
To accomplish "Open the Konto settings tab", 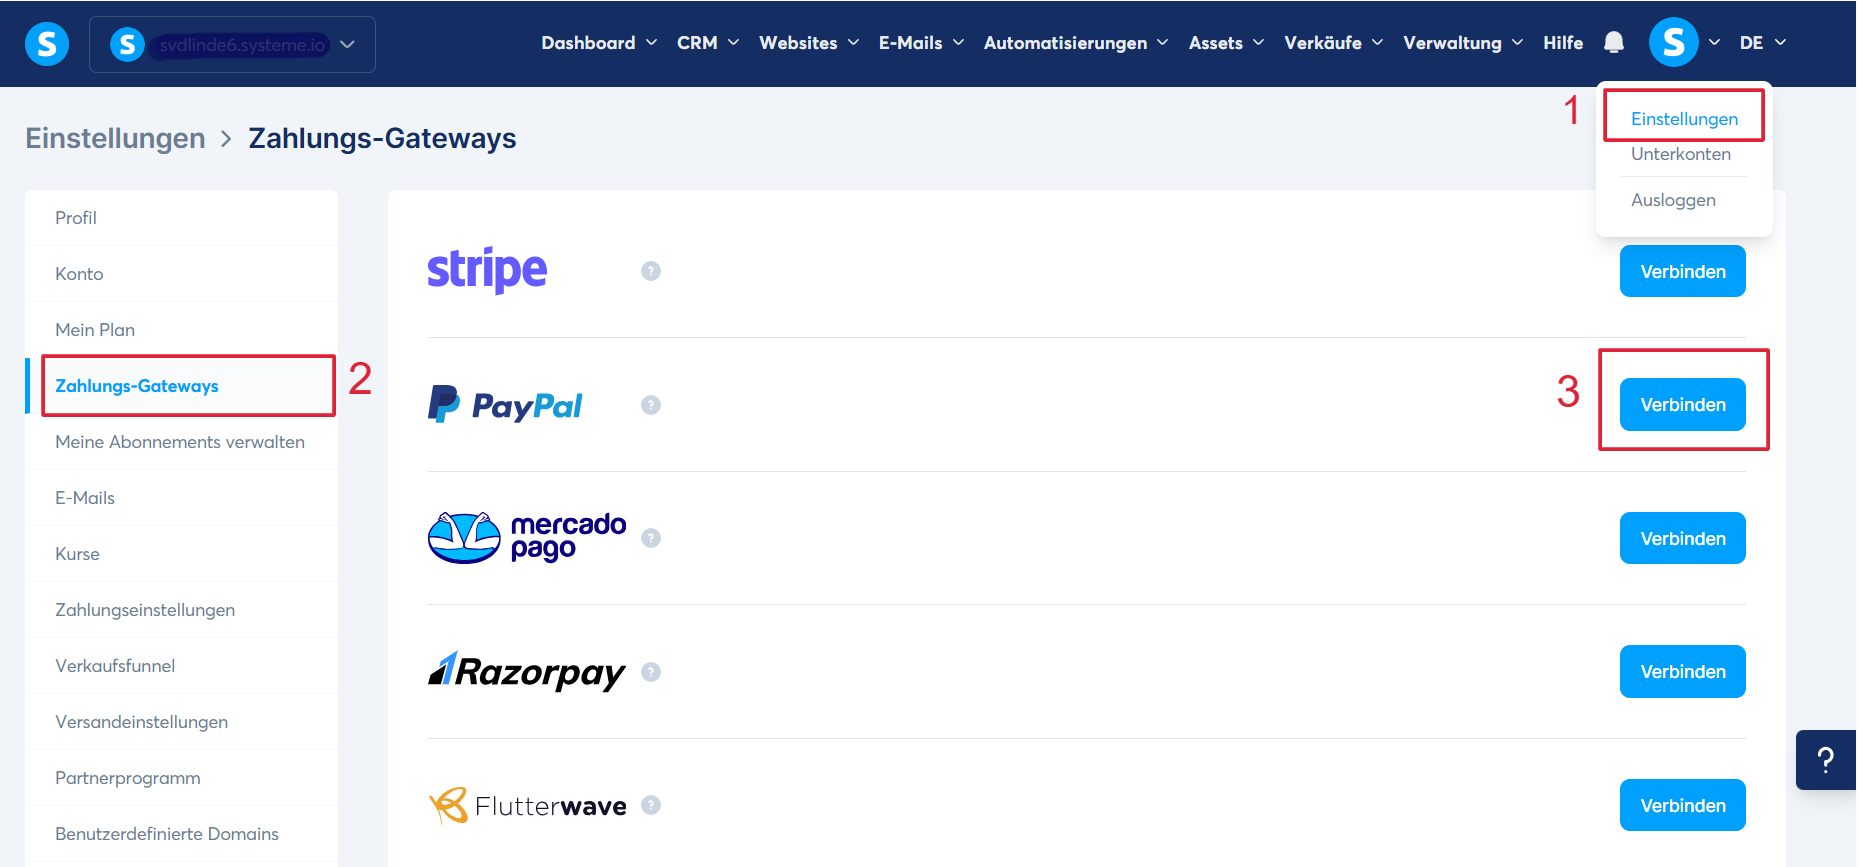I will pyautogui.click(x=182, y=274).
